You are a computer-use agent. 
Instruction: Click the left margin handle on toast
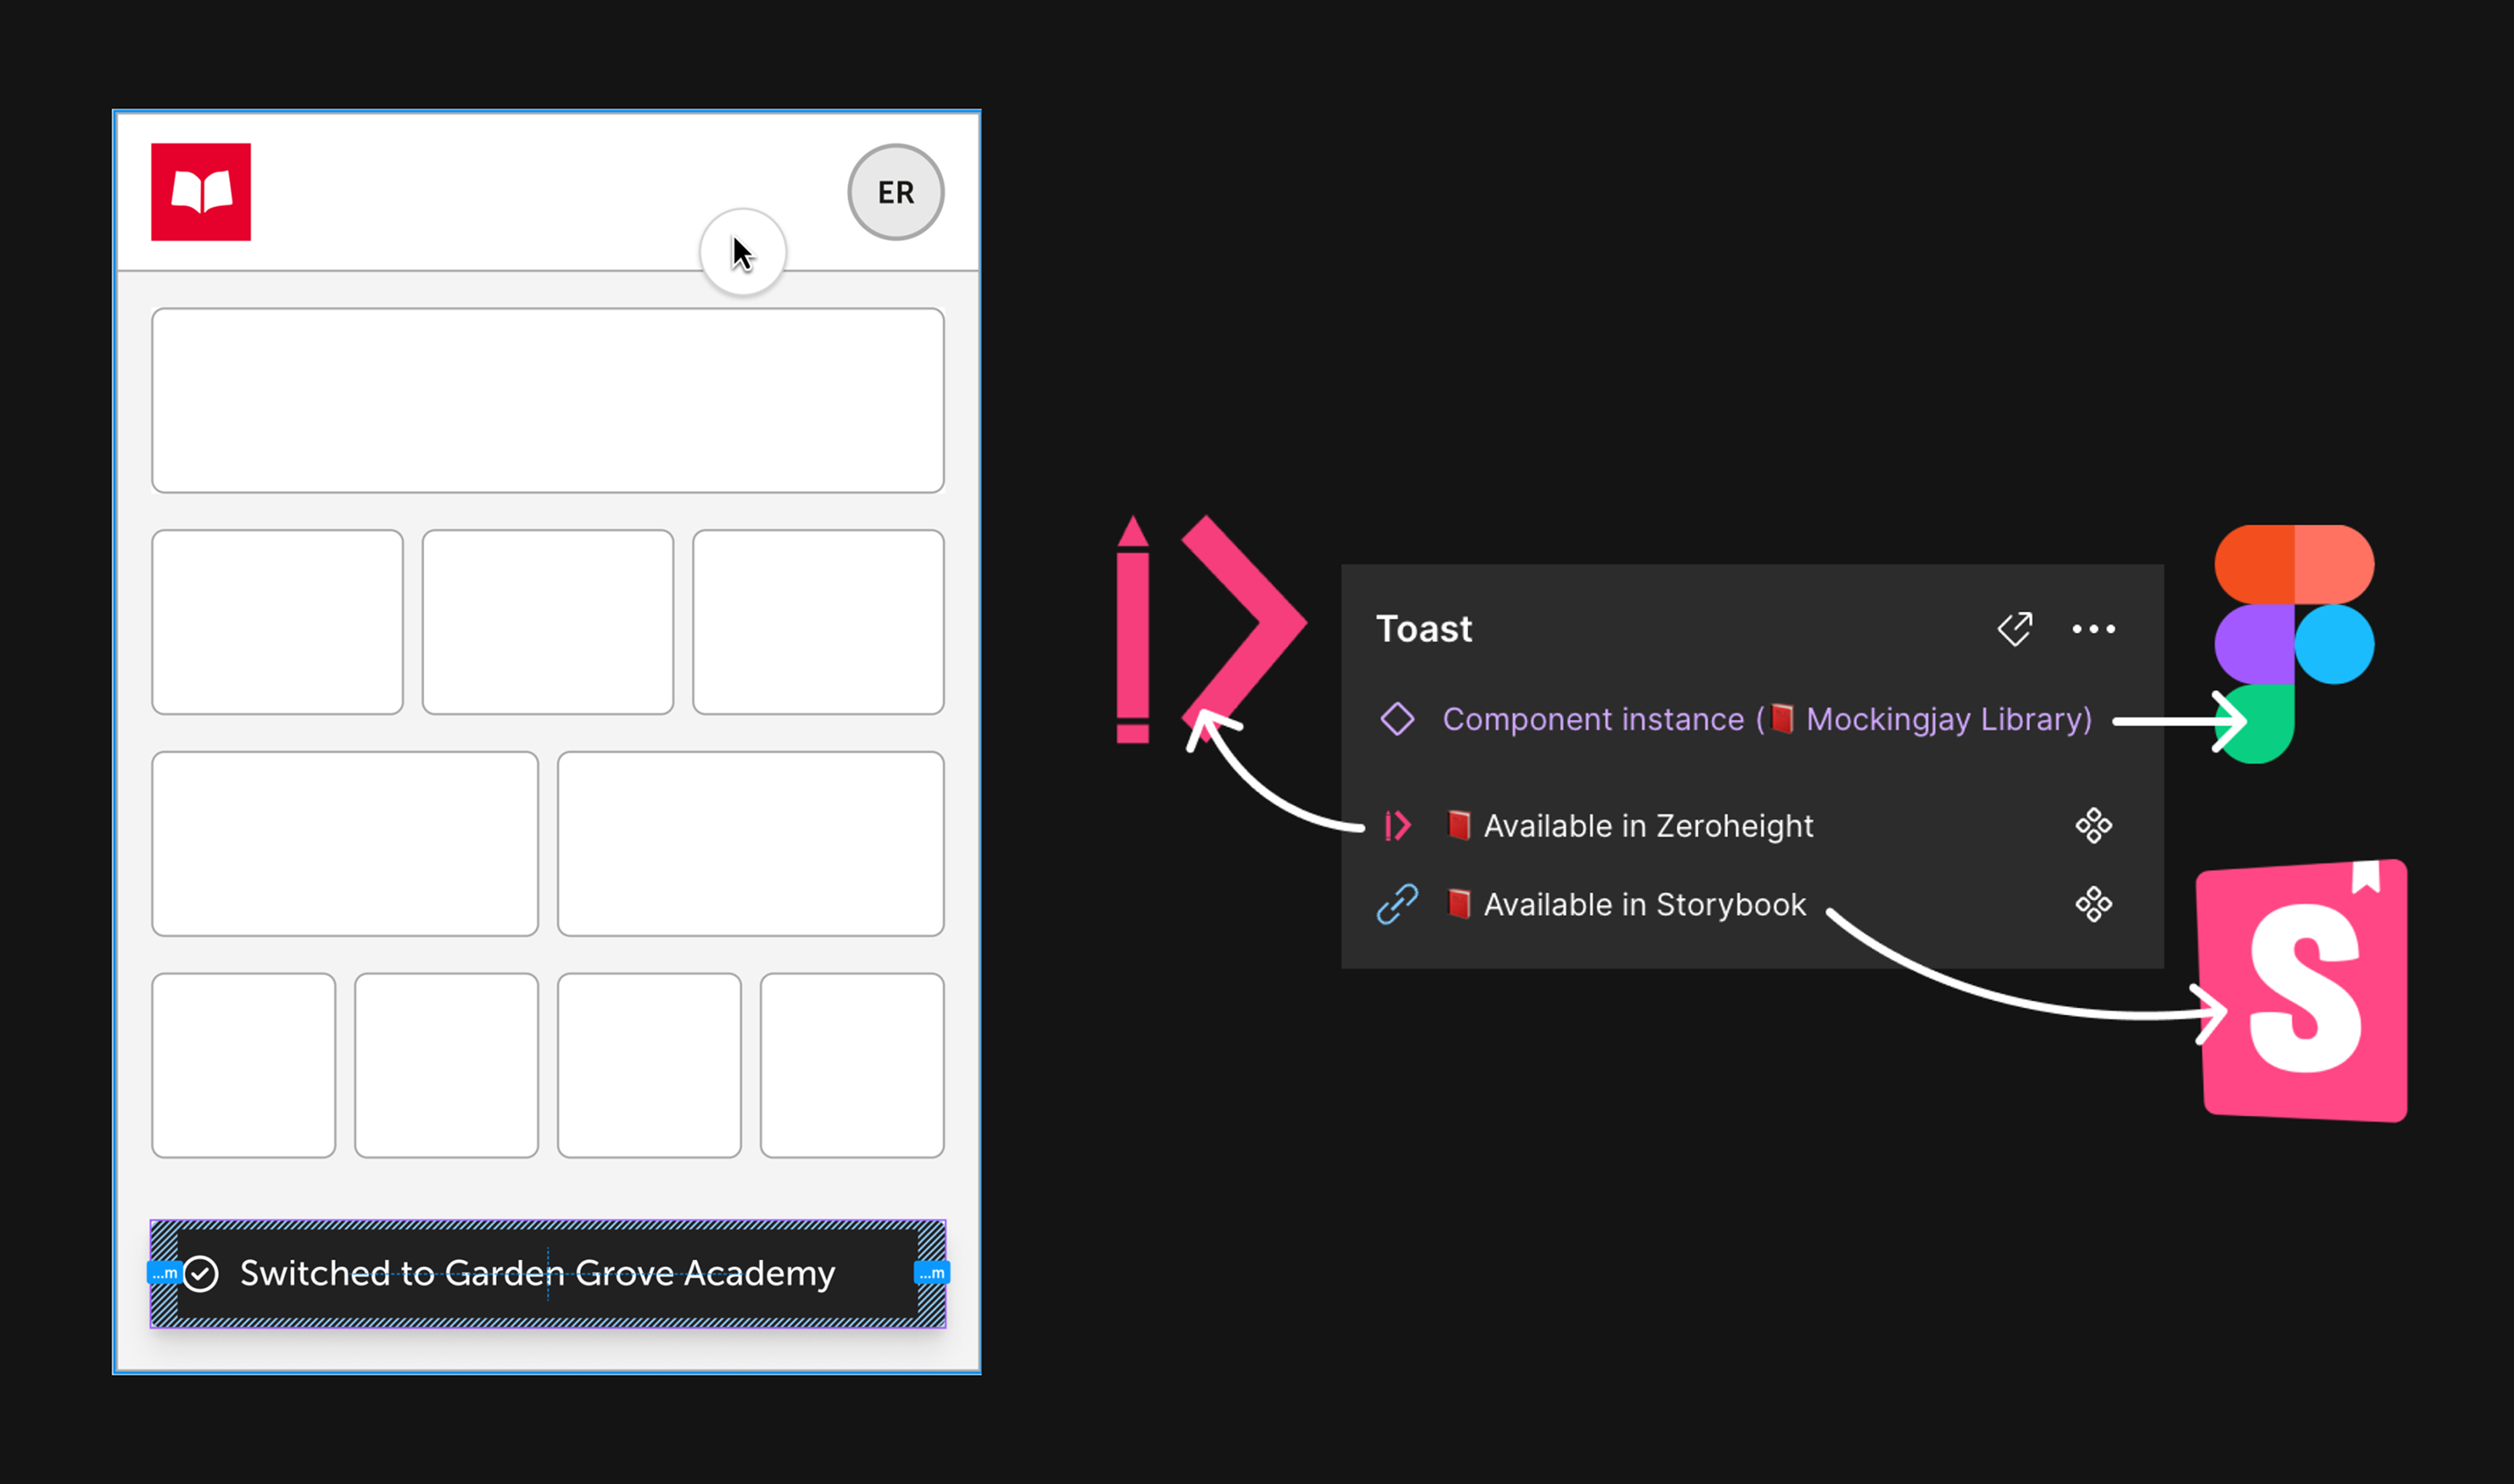tap(163, 1273)
